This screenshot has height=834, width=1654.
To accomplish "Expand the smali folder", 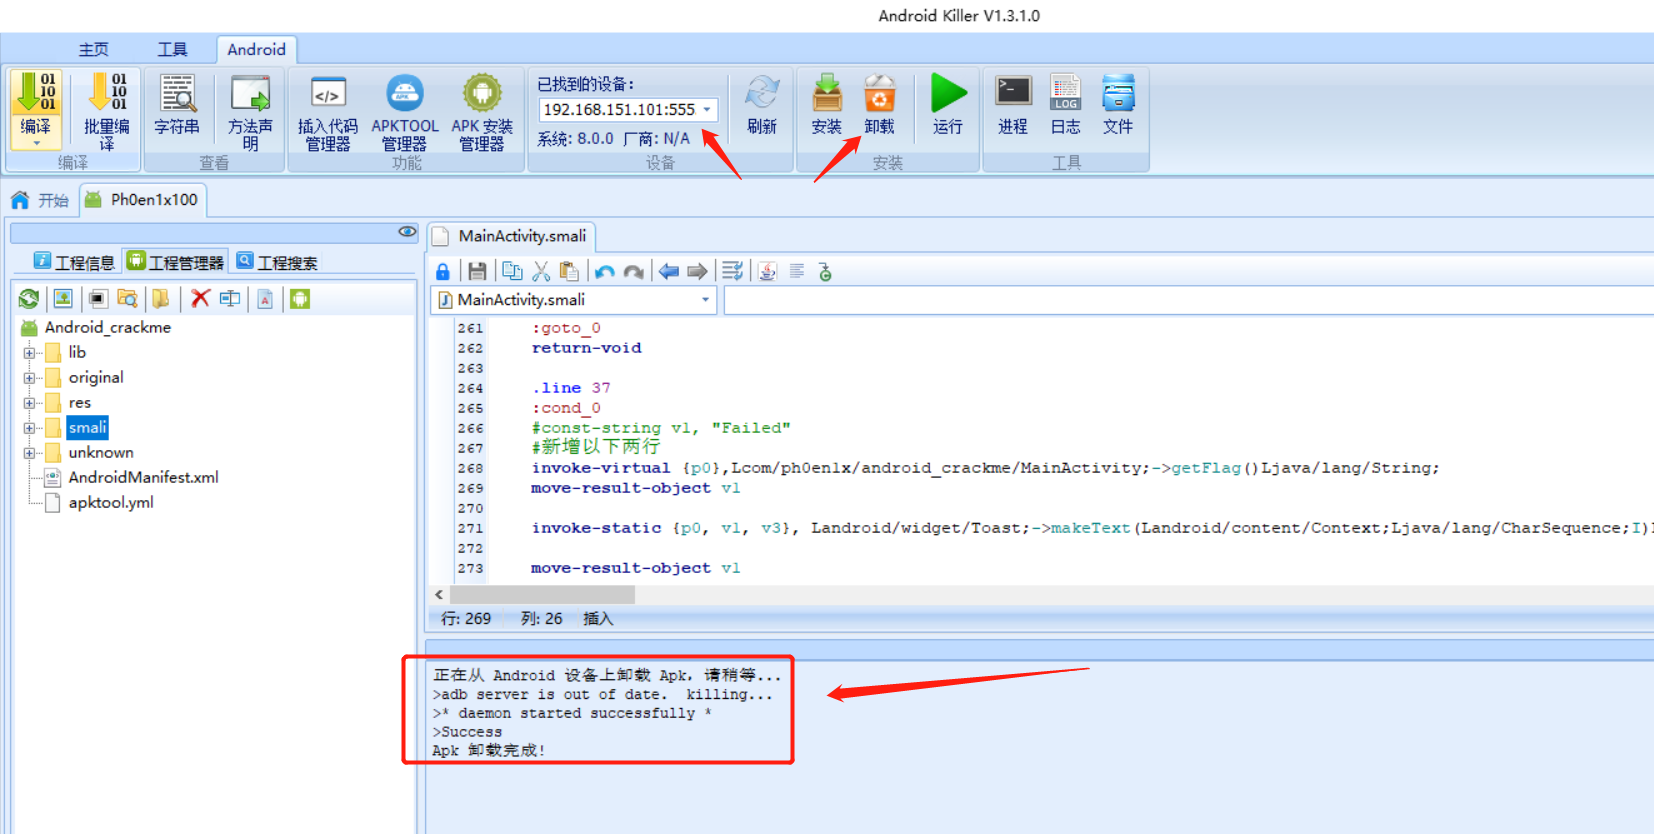I will pos(29,428).
